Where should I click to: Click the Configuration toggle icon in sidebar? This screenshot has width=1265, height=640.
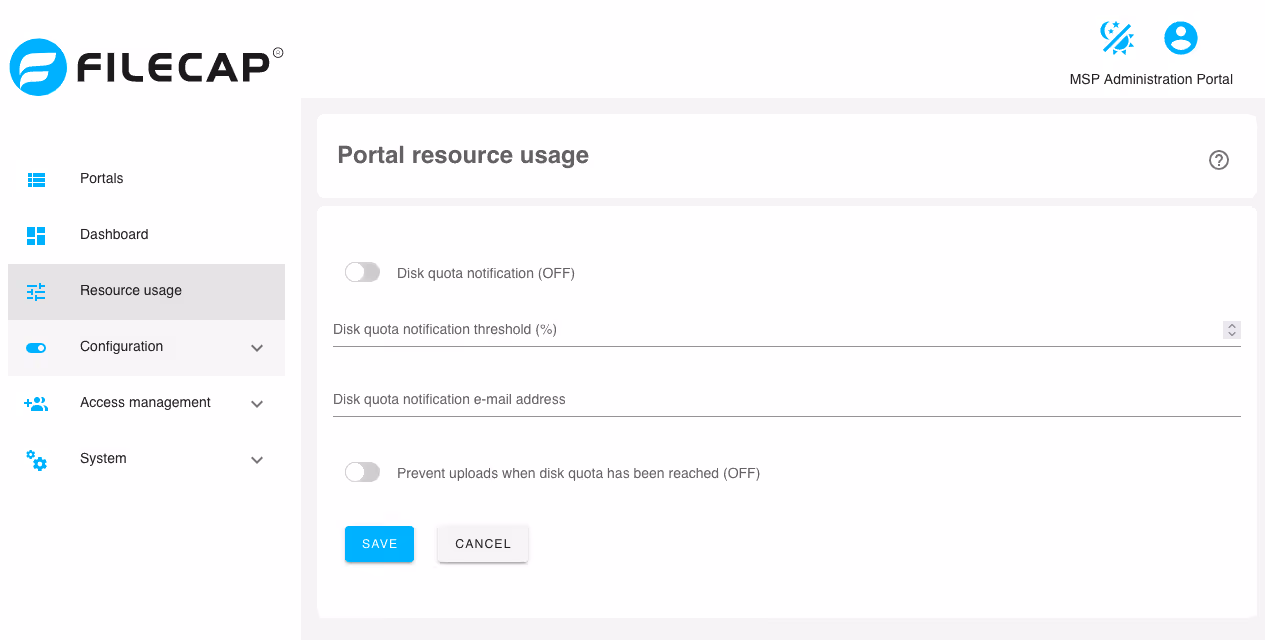[x=36, y=347]
